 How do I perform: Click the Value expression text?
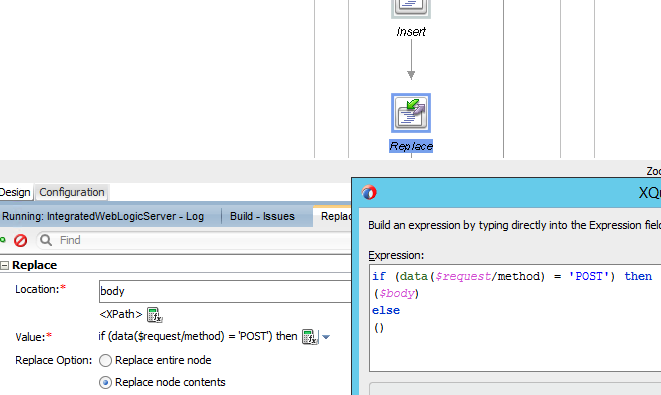click(198, 336)
